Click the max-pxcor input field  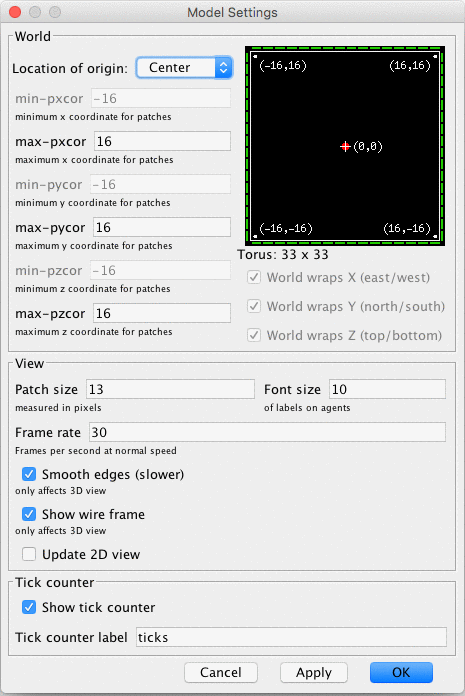point(162,141)
